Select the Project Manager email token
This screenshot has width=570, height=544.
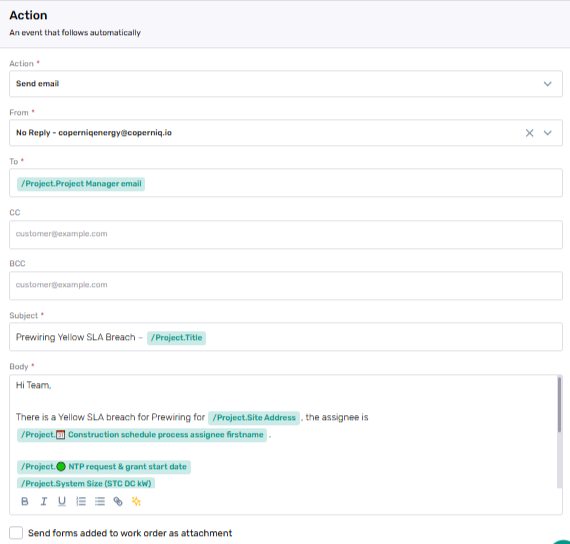(81, 184)
